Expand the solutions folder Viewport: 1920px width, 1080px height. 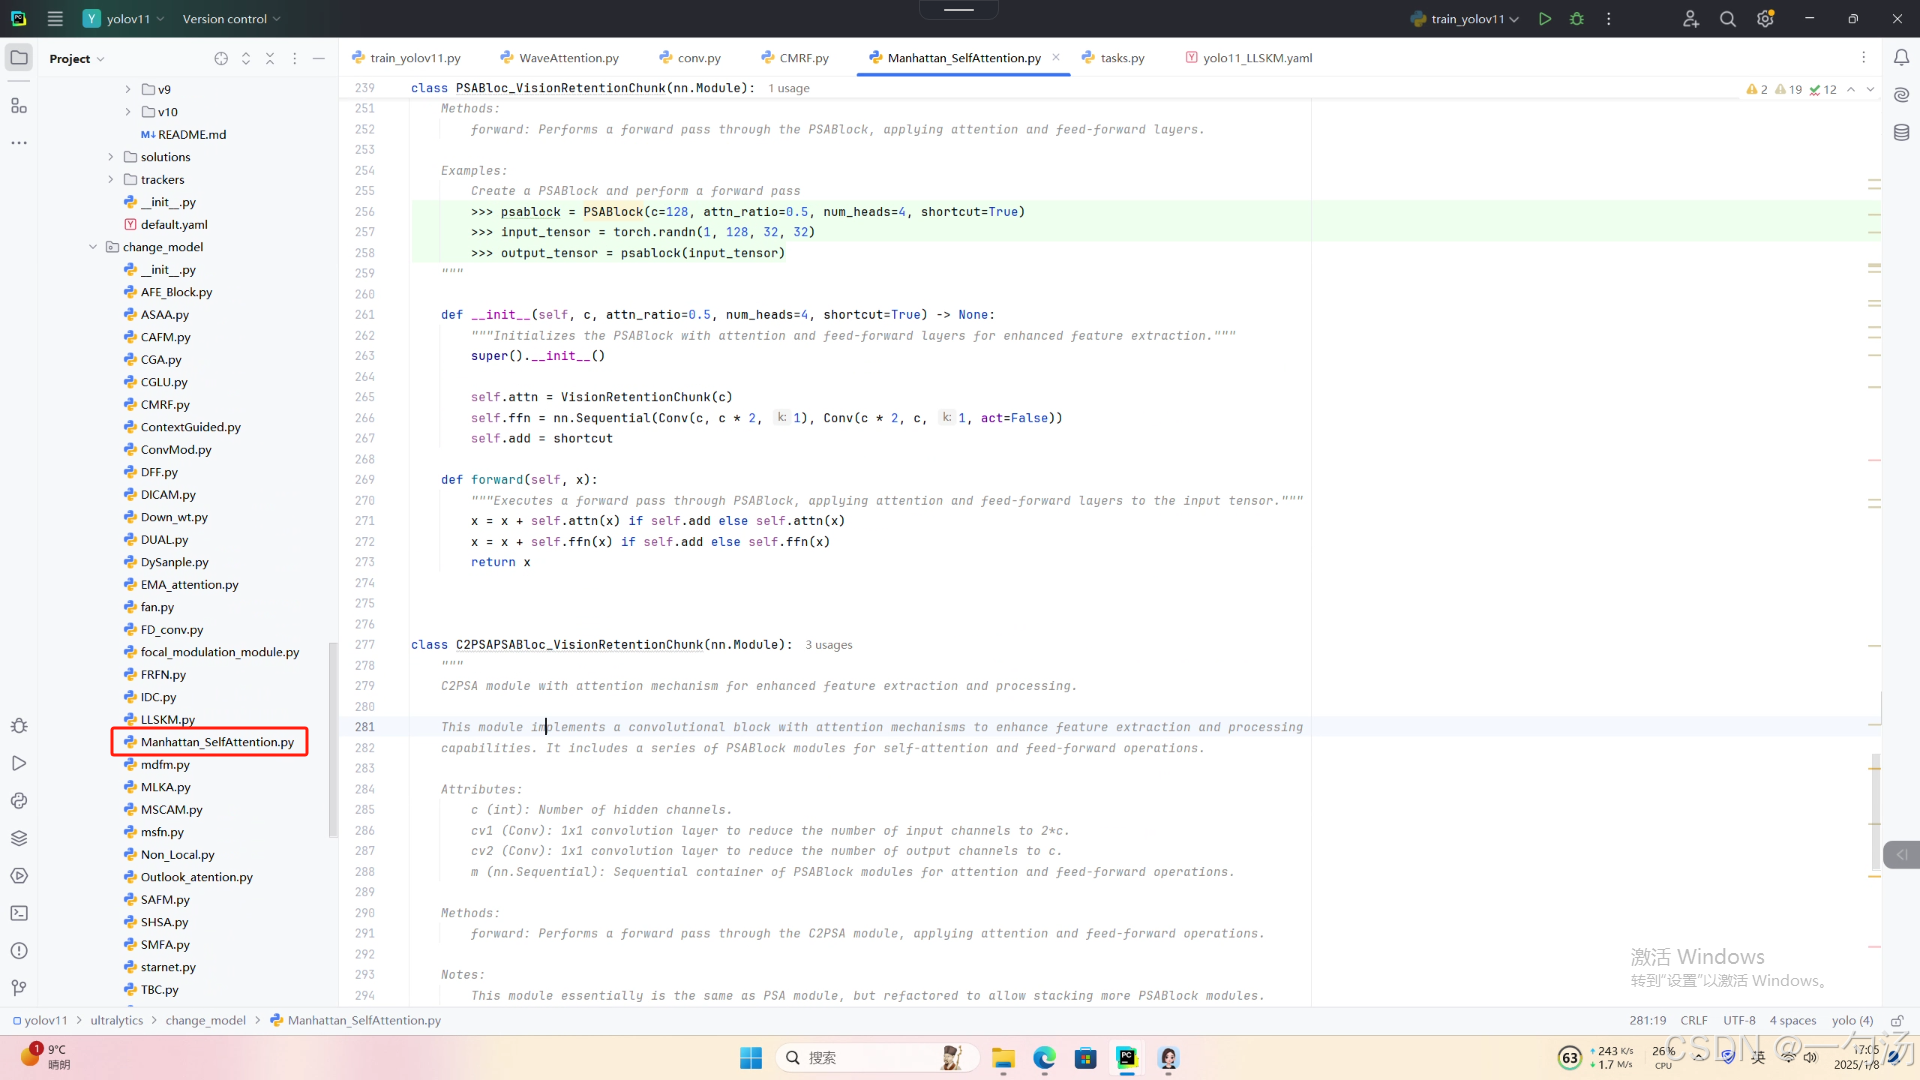[111, 157]
